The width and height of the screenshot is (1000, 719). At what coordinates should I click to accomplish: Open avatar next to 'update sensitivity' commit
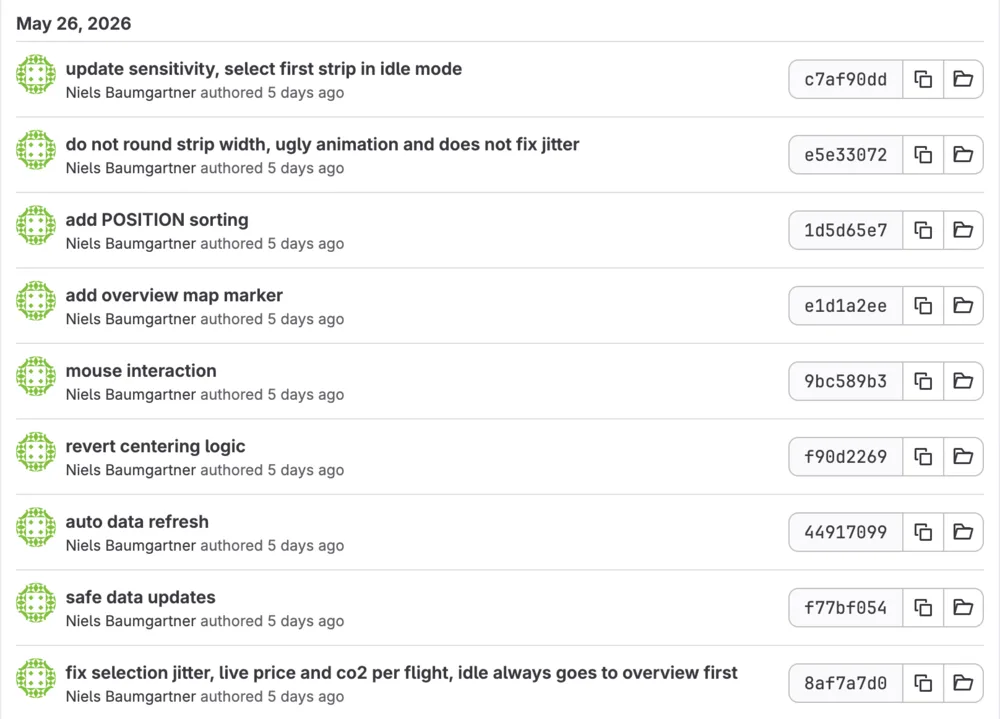tap(36, 74)
